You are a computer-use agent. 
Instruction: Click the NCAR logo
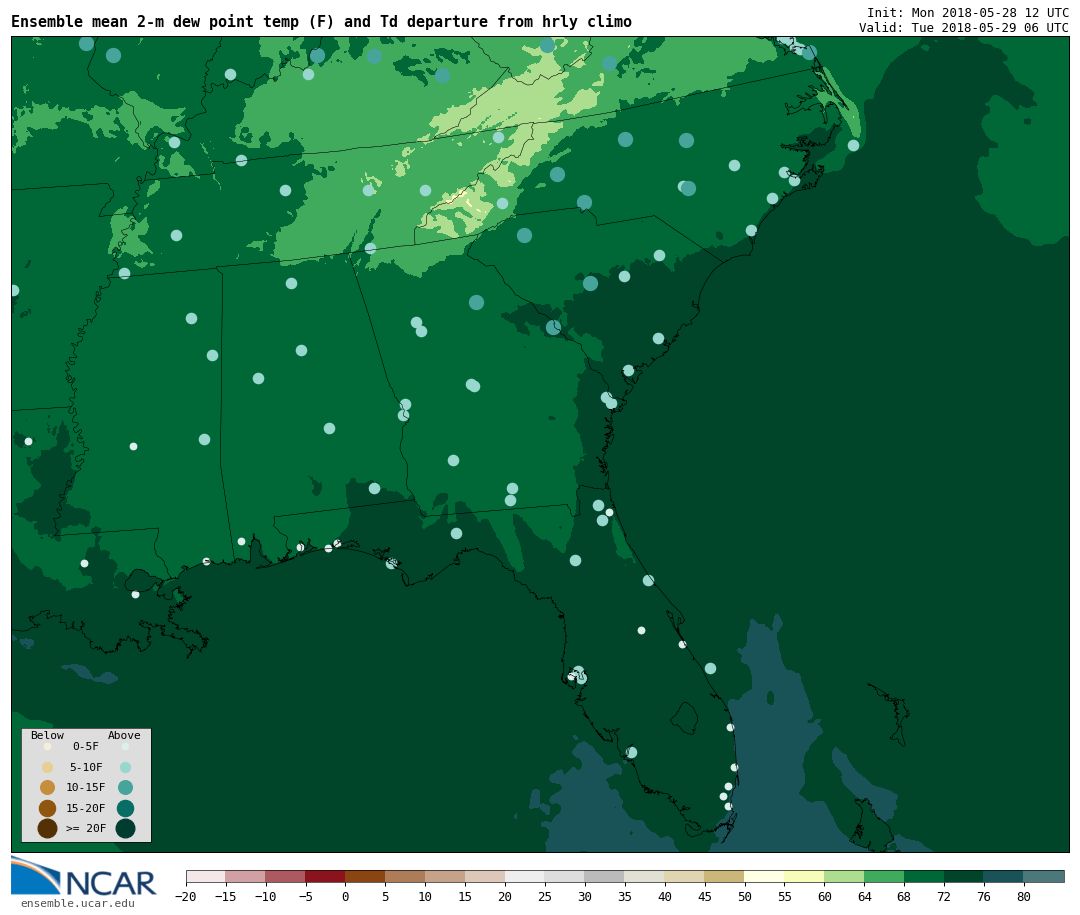pyautogui.click(x=83, y=876)
